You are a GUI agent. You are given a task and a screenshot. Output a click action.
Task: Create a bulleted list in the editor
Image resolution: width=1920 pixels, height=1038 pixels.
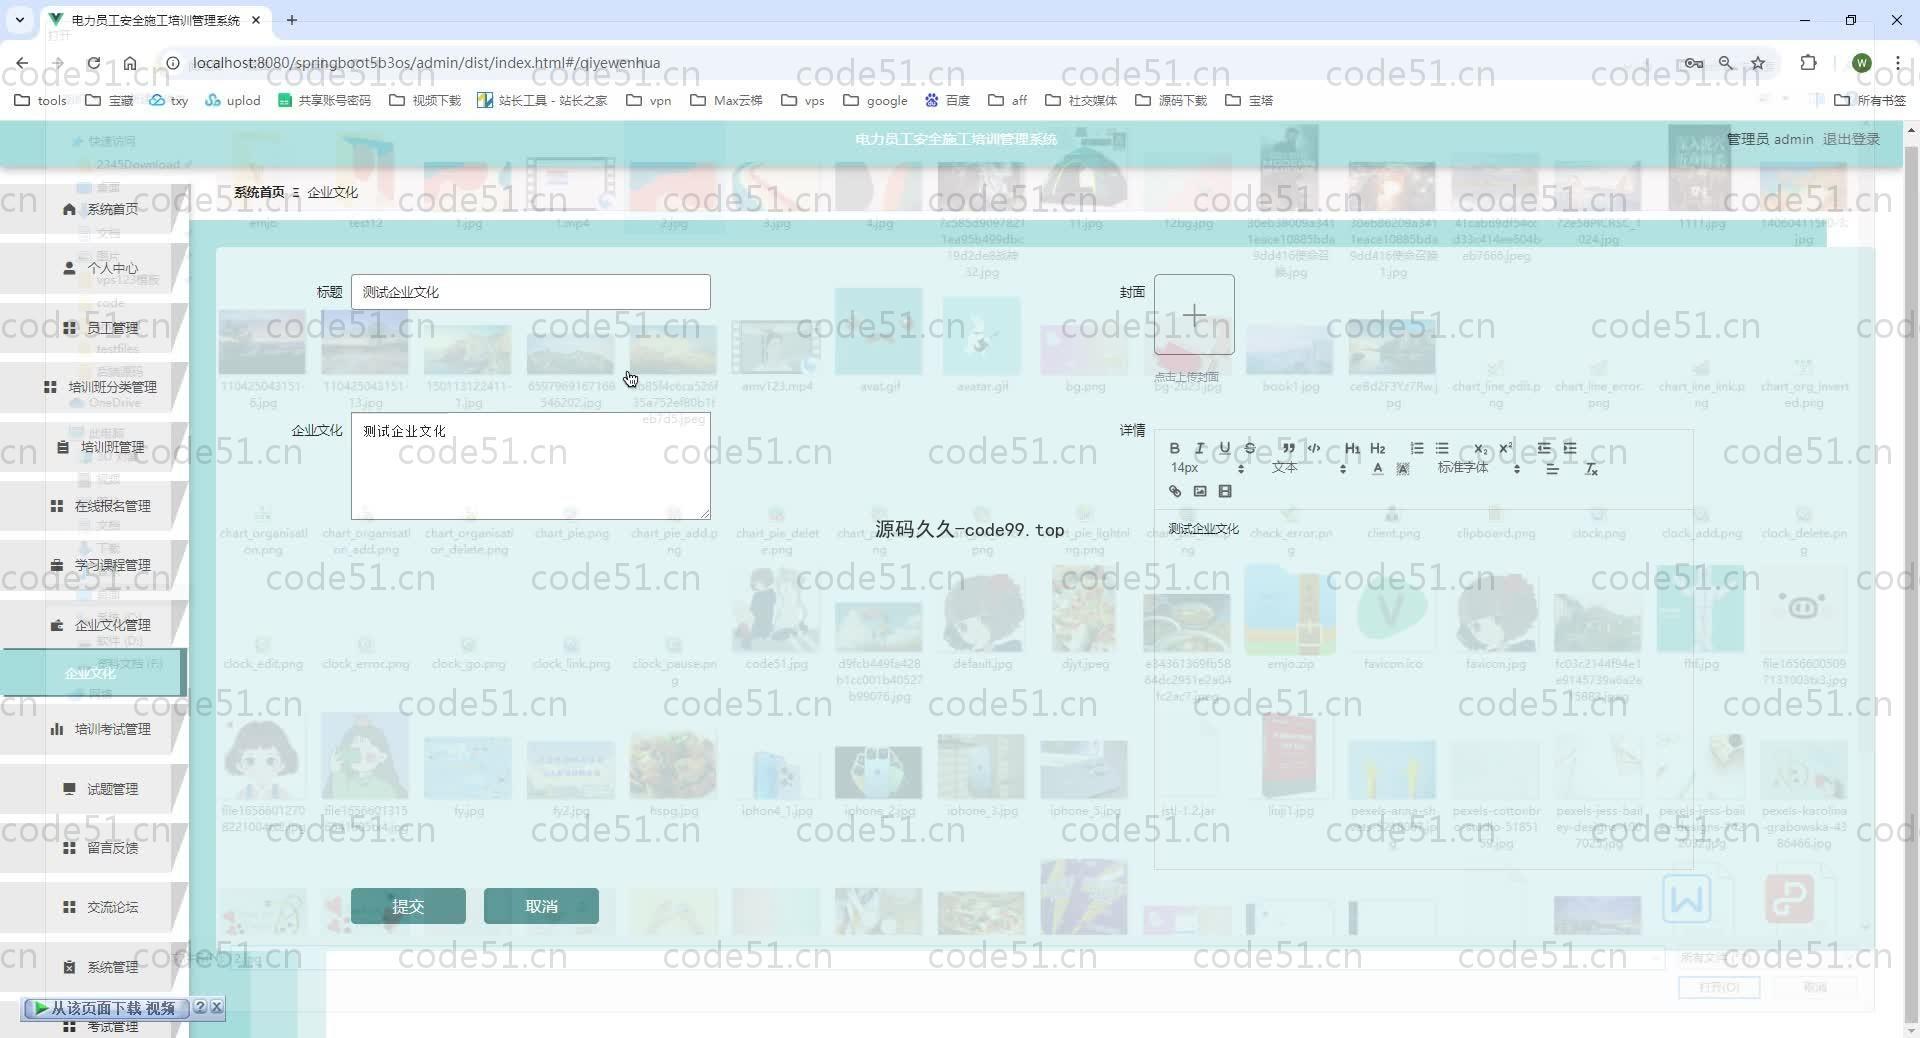pos(1441,448)
